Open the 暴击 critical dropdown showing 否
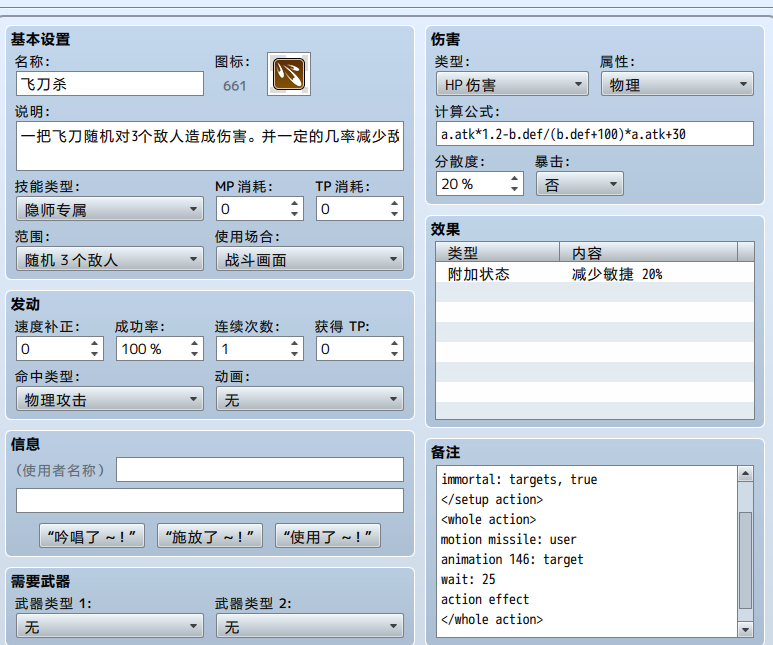 tap(580, 184)
